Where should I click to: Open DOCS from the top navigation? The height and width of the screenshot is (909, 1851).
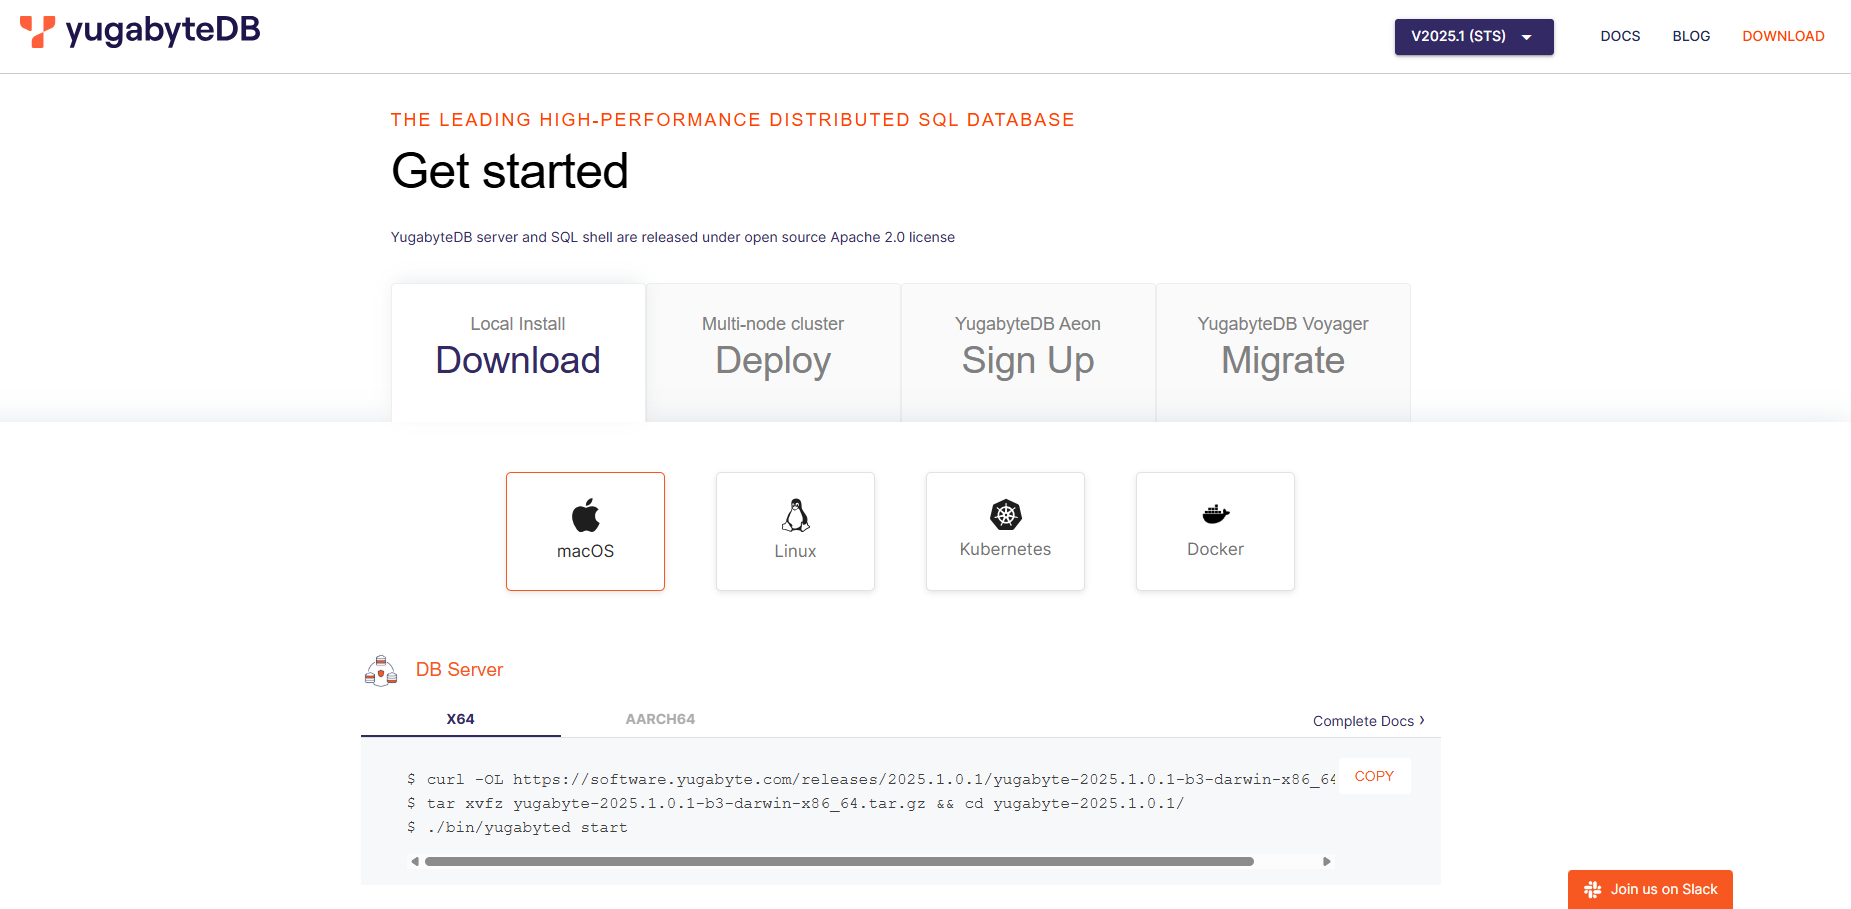(1620, 36)
